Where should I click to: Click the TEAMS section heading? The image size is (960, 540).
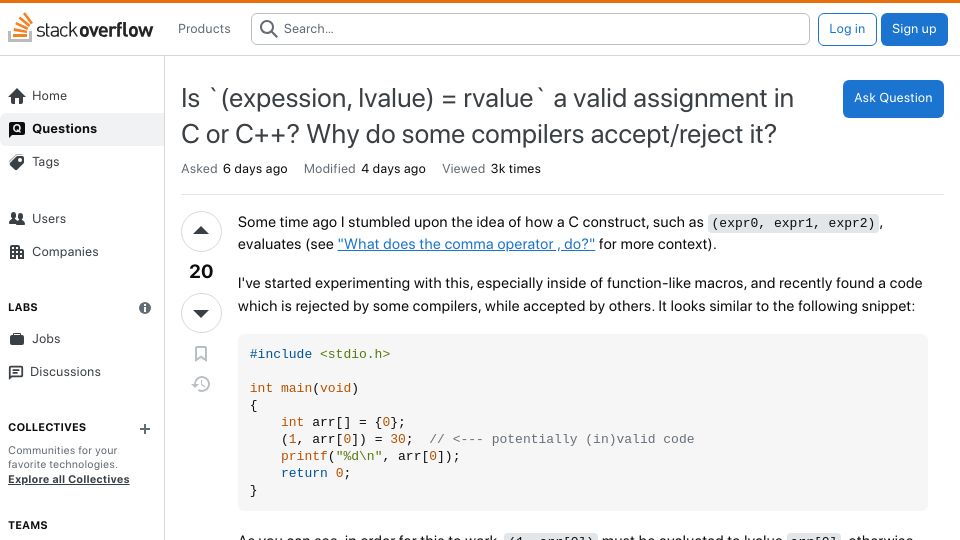(x=28, y=525)
